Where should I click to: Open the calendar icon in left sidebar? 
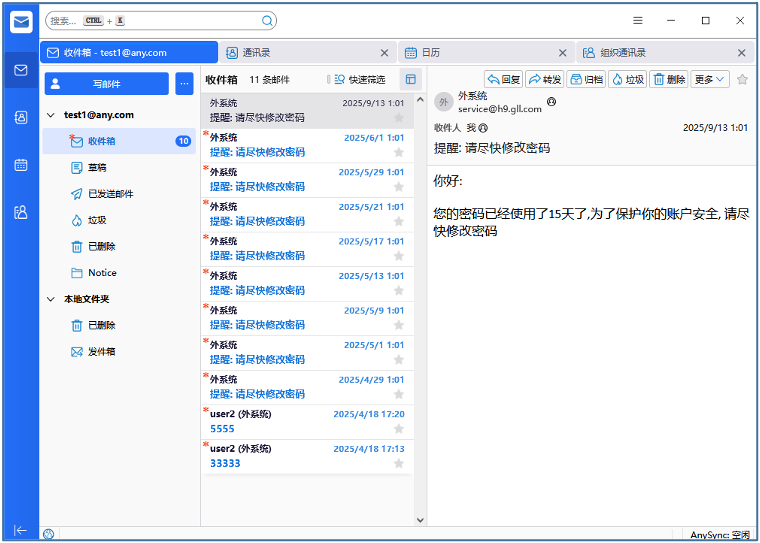tap(20, 165)
